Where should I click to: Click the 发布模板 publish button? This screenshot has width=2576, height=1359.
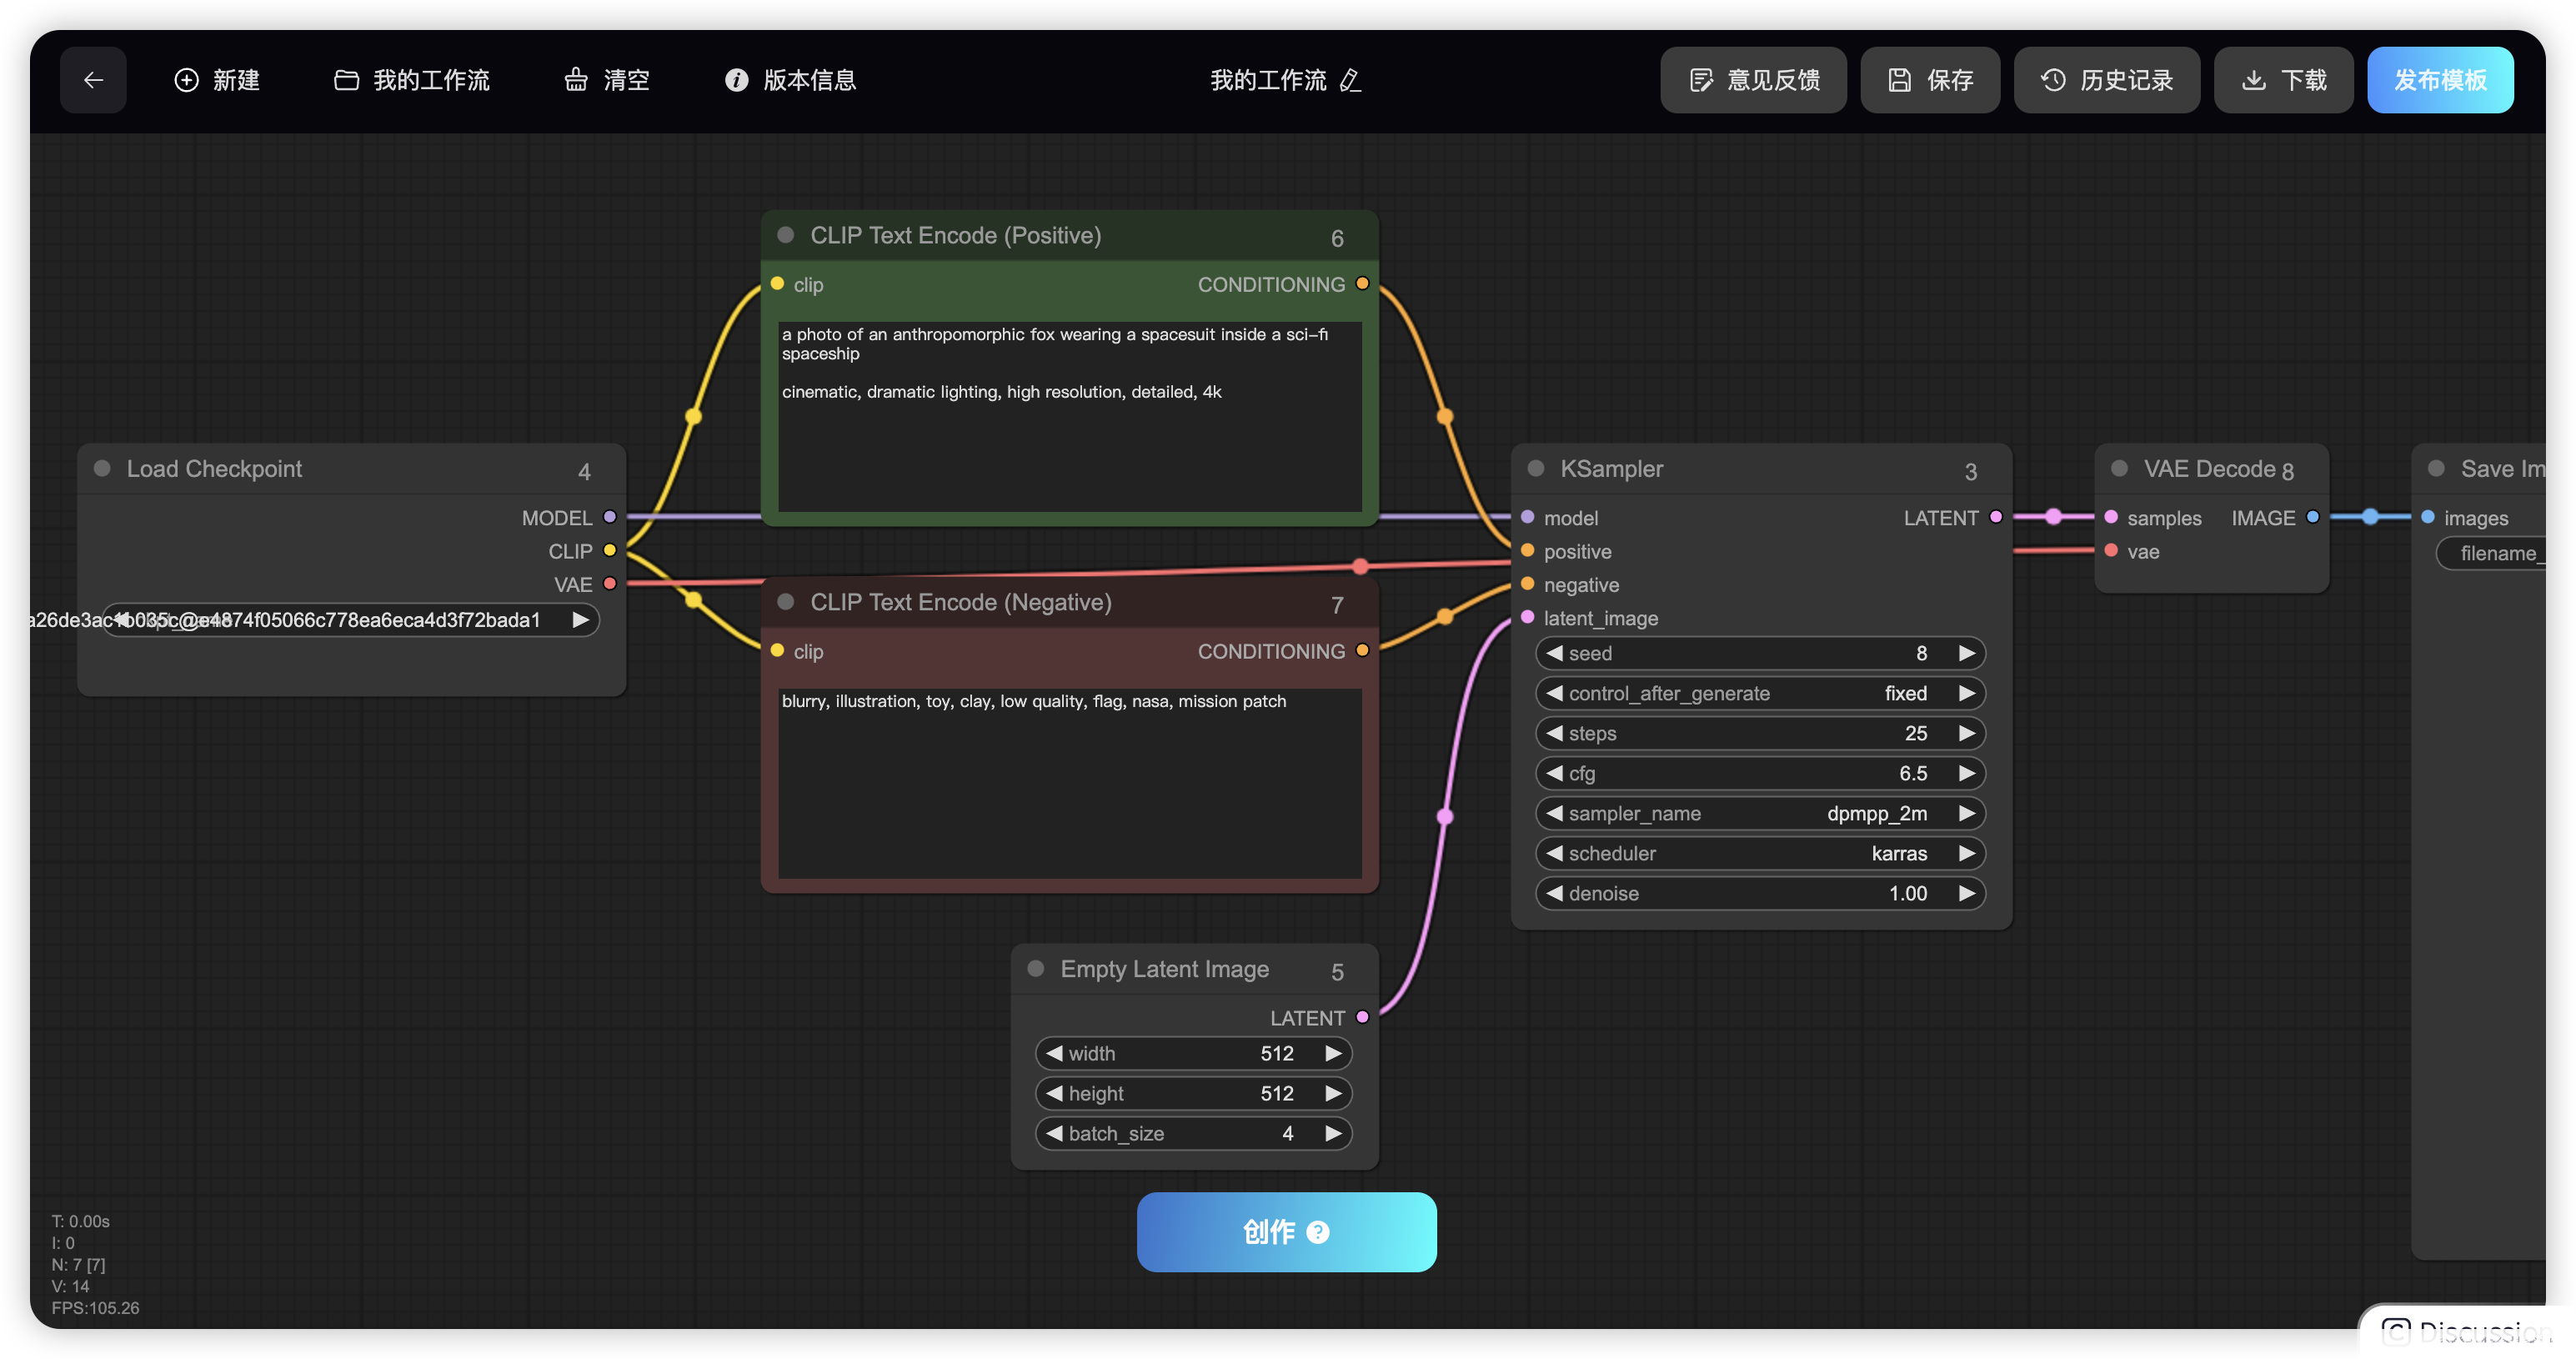click(x=2439, y=80)
